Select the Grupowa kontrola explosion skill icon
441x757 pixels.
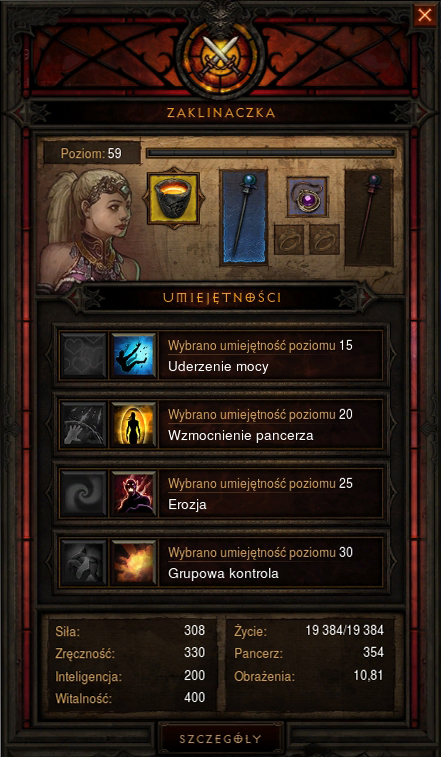(133, 562)
